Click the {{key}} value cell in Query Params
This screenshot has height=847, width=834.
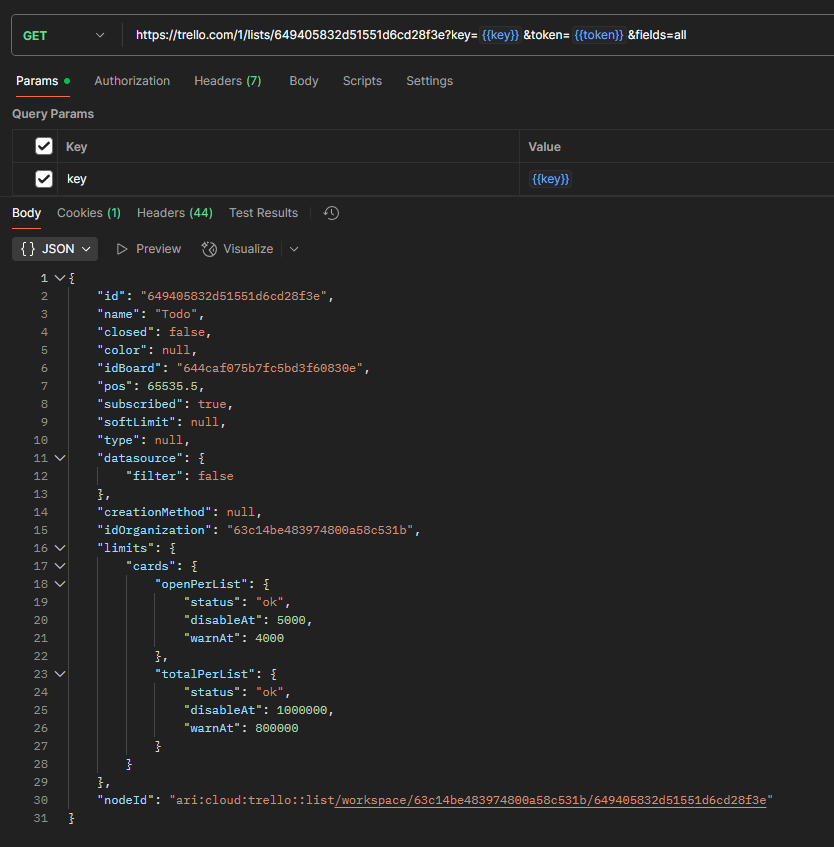point(550,179)
